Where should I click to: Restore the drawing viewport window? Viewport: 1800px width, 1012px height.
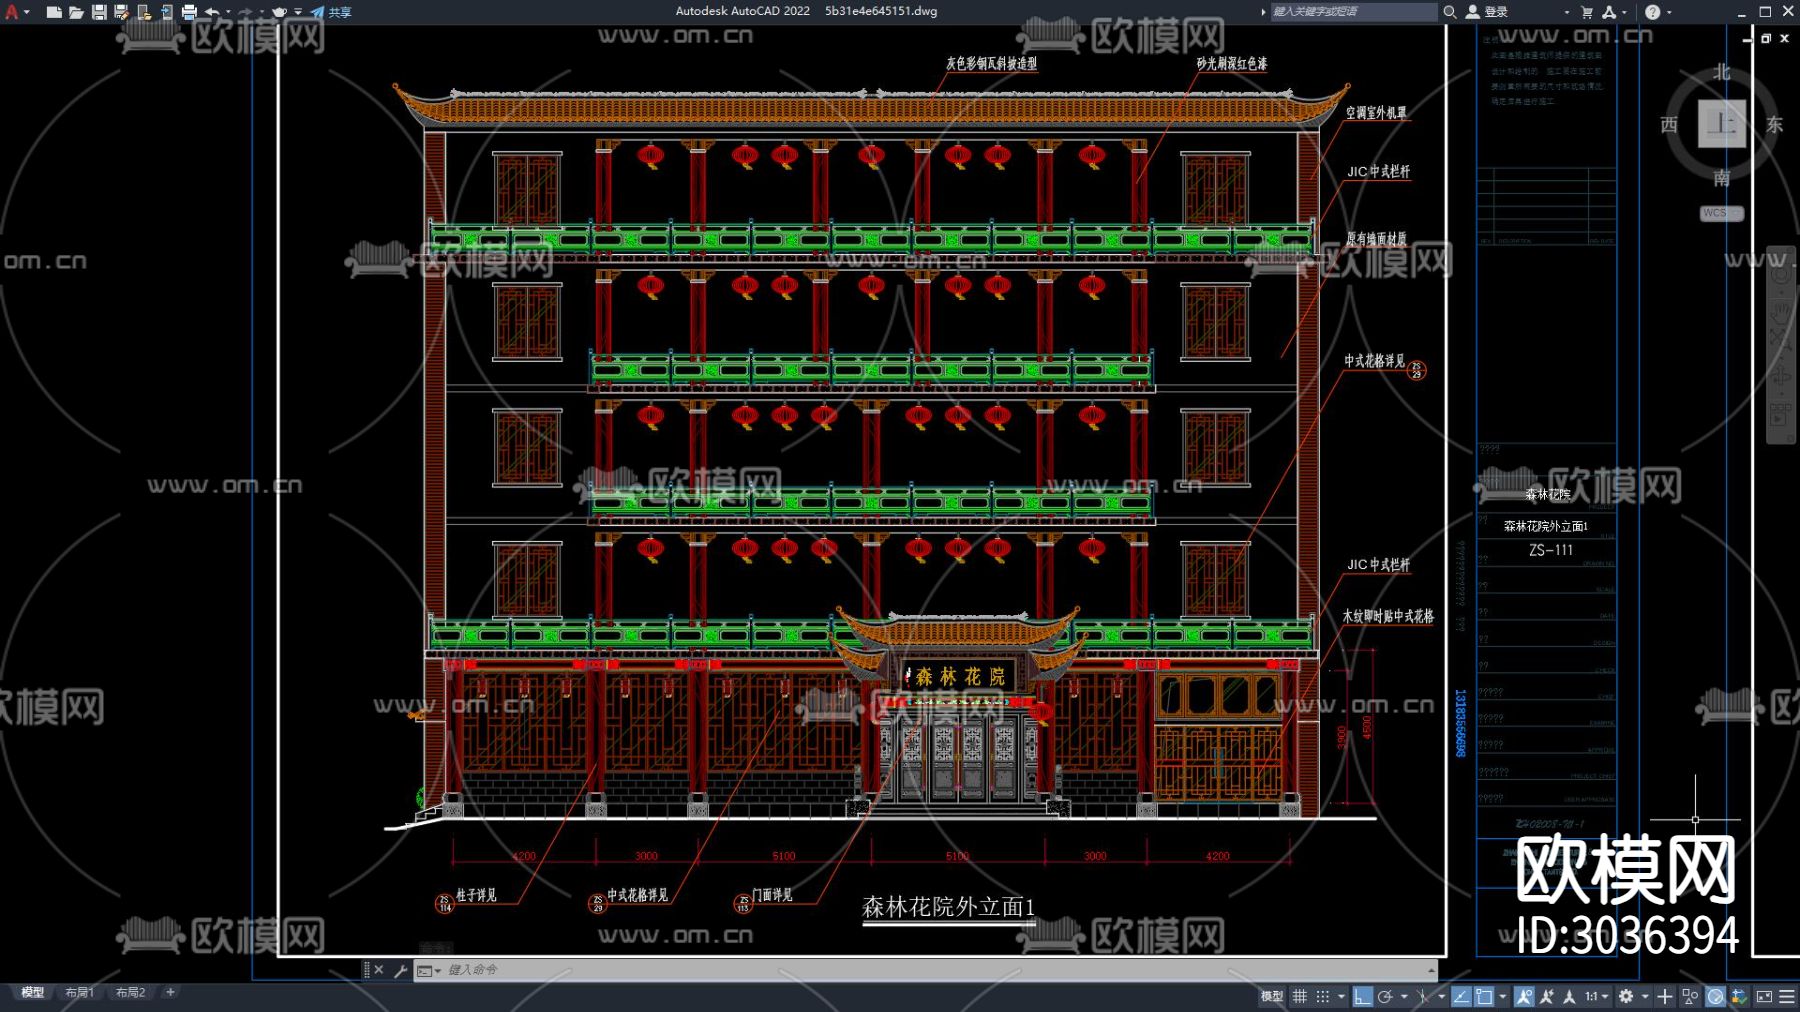point(1766,38)
